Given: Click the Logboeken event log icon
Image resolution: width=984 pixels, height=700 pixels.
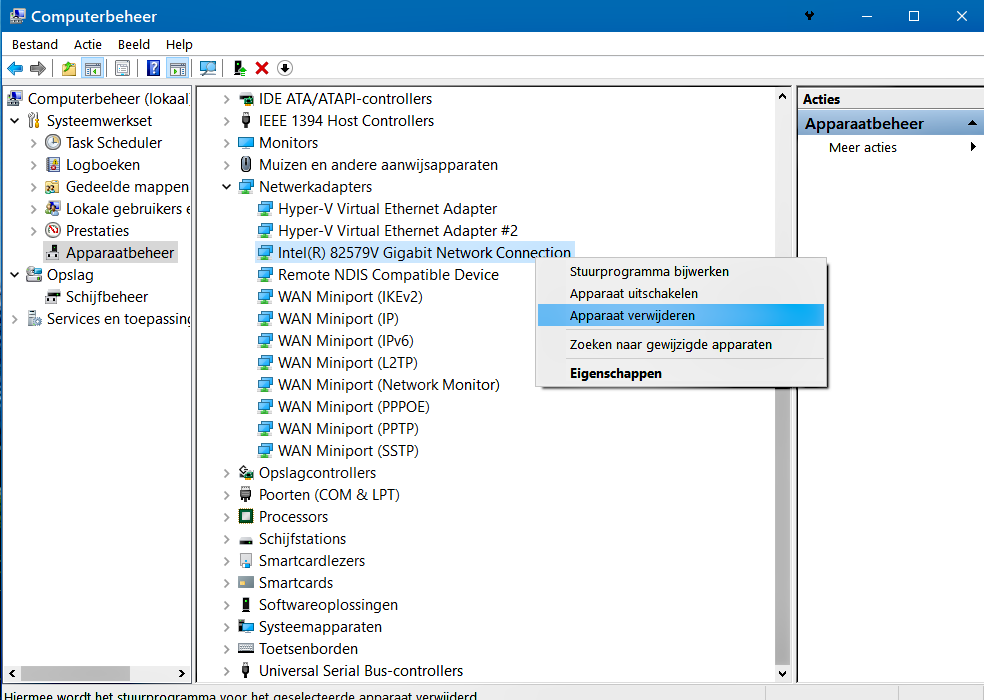Looking at the screenshot, I should 53,164.
